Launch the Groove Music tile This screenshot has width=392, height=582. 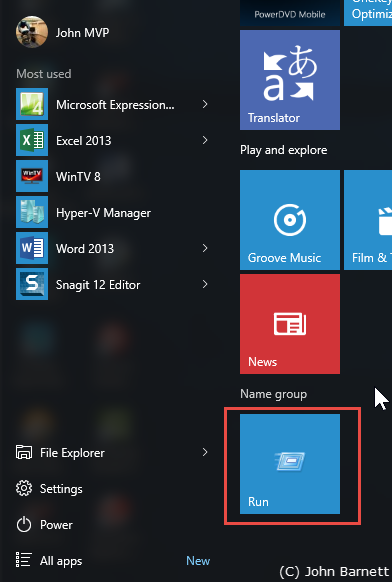[290, 220]
